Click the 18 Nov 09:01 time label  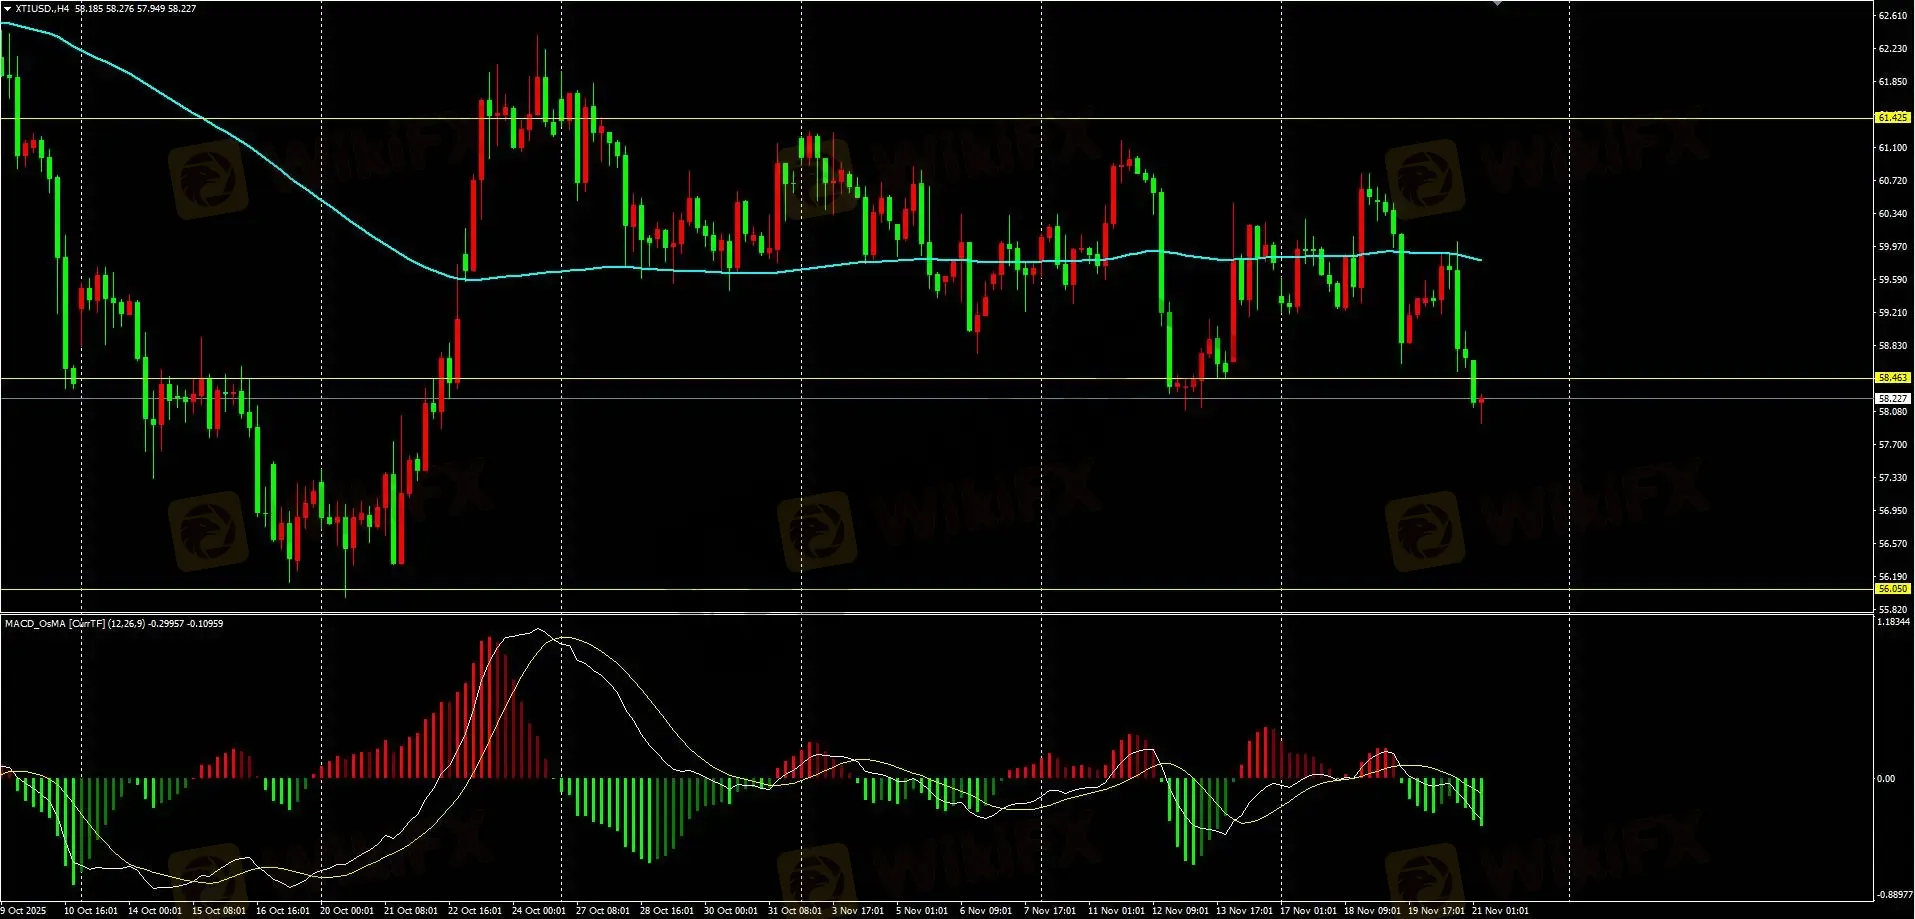(x=1372, y=911)
